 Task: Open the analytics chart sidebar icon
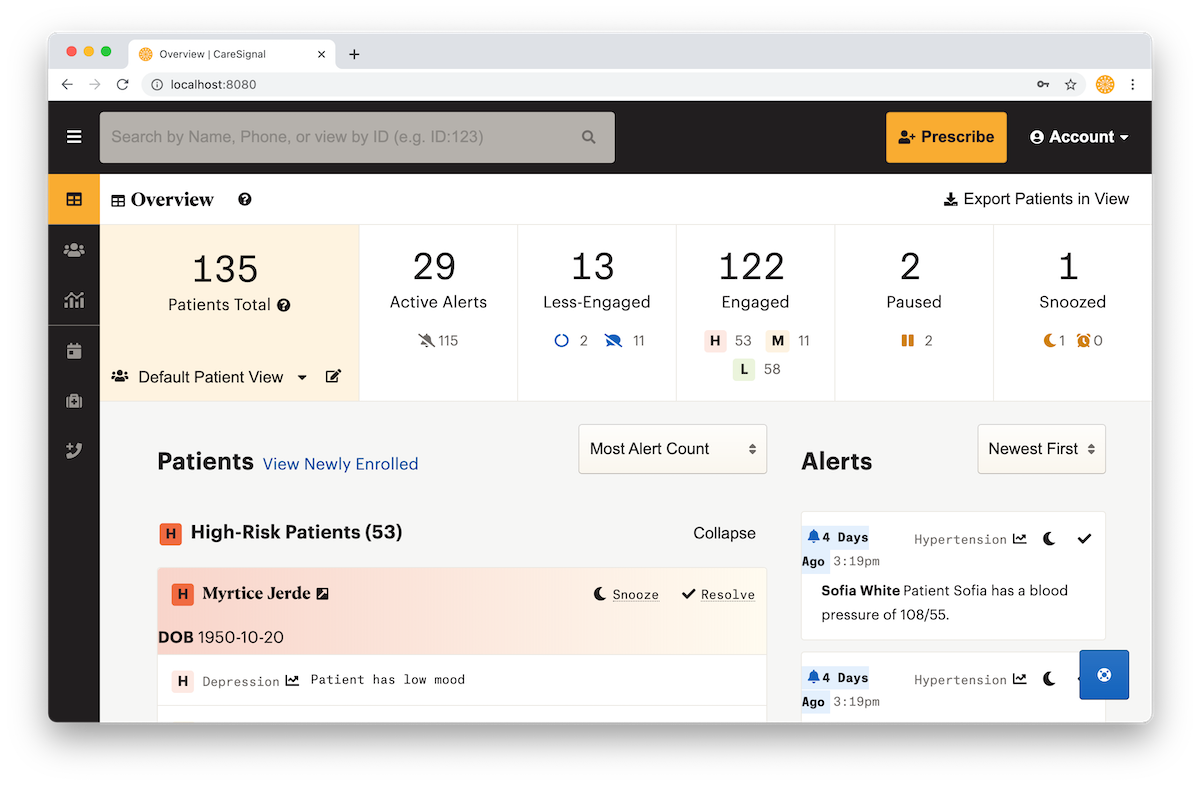(x=74, y=300)
